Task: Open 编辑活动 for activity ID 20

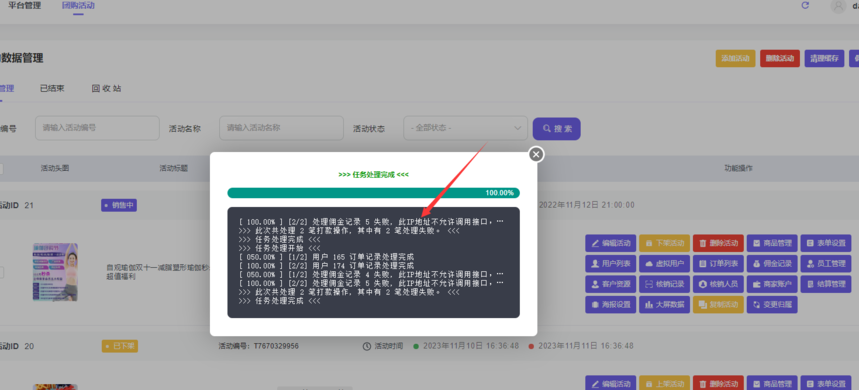Action: 610,383
